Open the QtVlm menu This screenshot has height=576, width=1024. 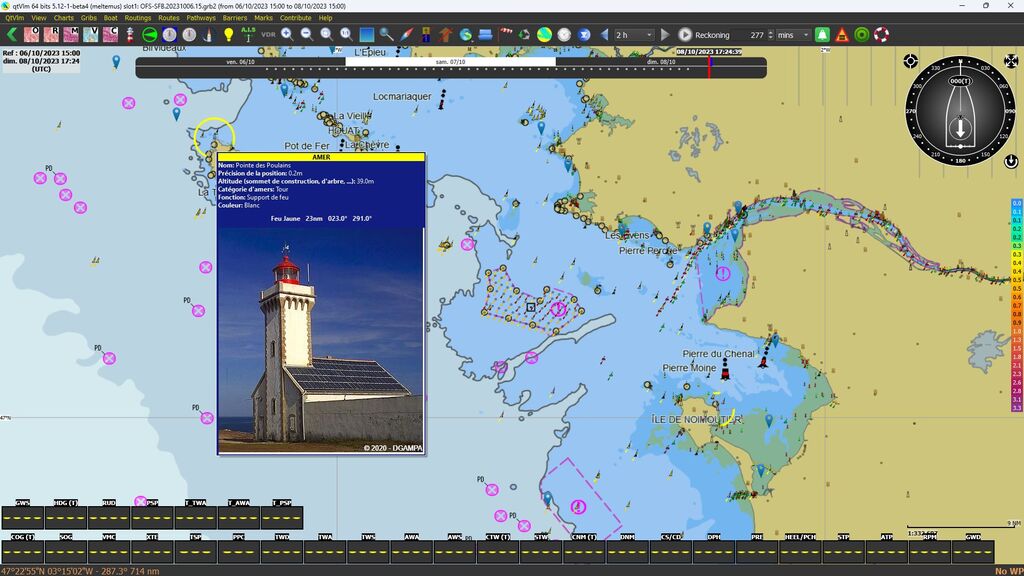14,18
